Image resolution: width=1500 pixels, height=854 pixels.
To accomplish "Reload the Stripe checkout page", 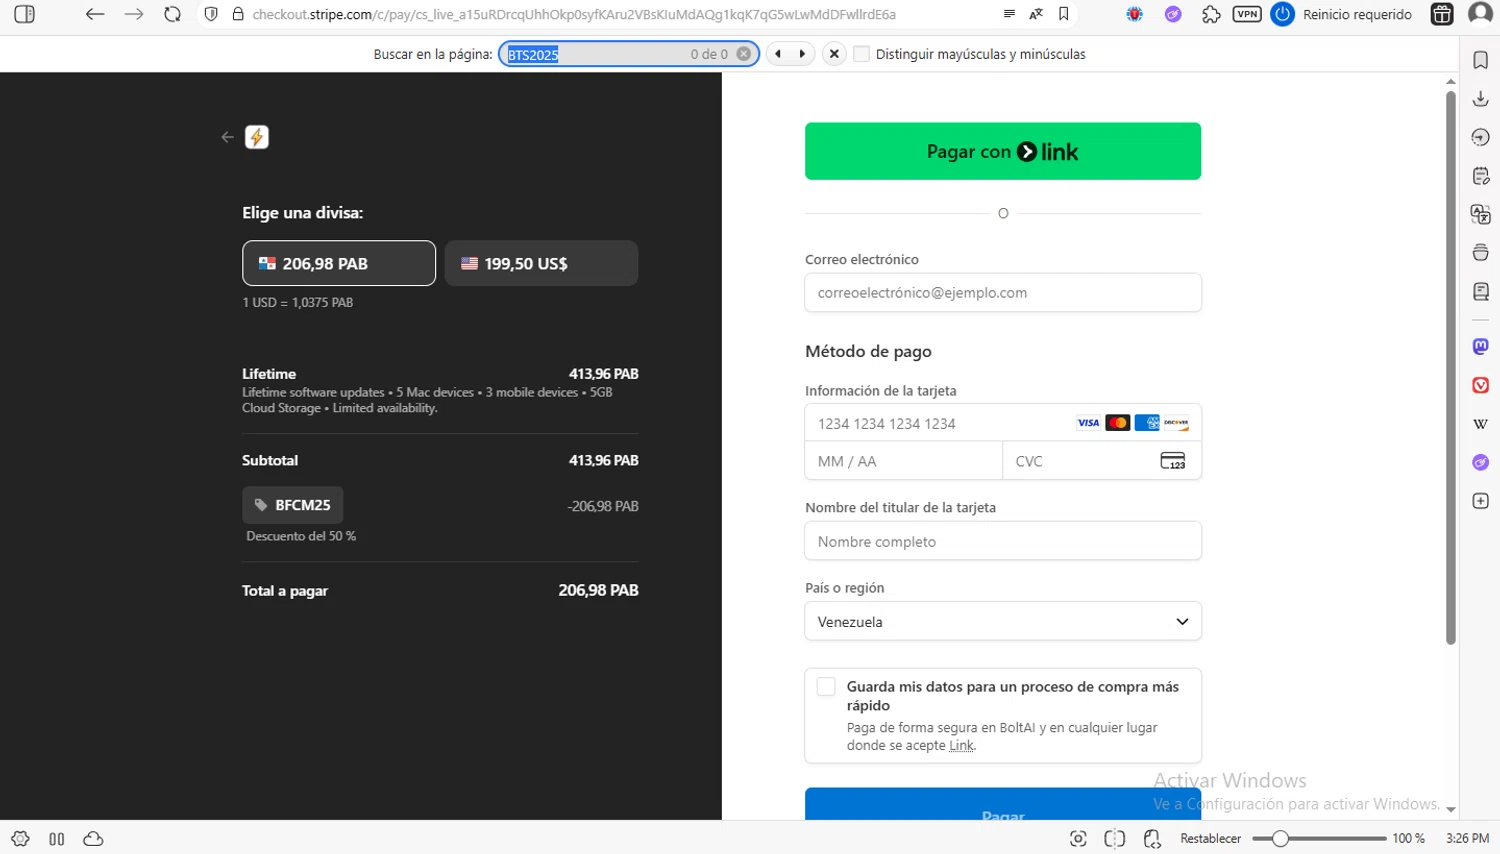I will click(x=173, y=14).
